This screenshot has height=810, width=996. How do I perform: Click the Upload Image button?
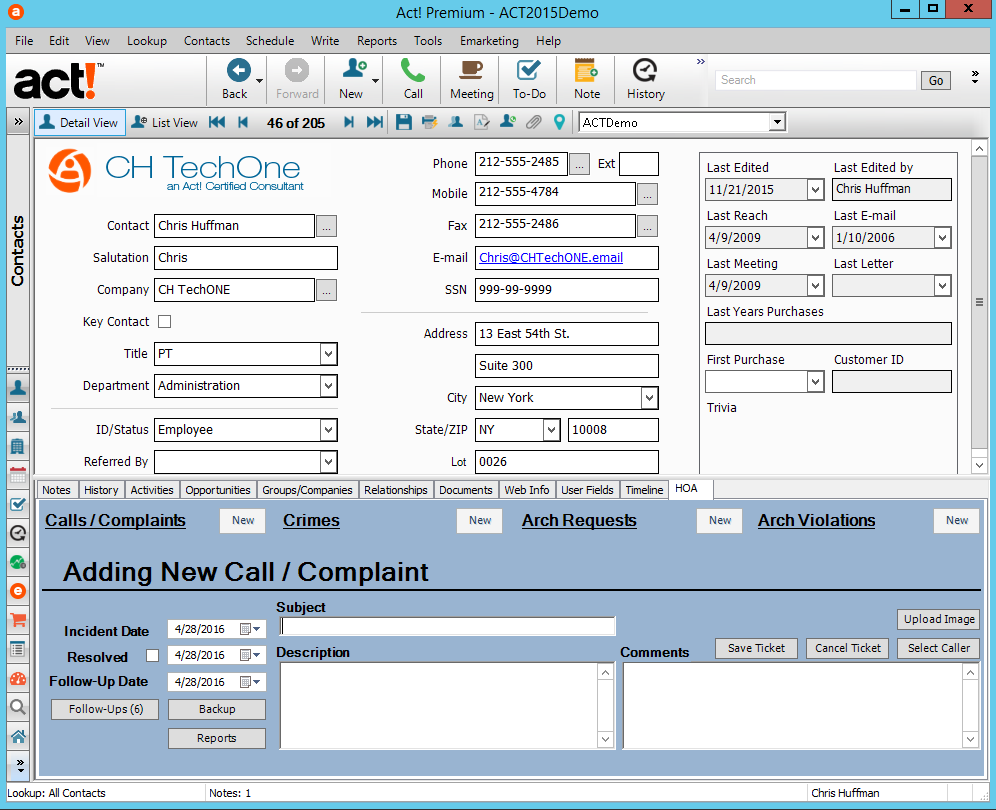coord(939,619)
